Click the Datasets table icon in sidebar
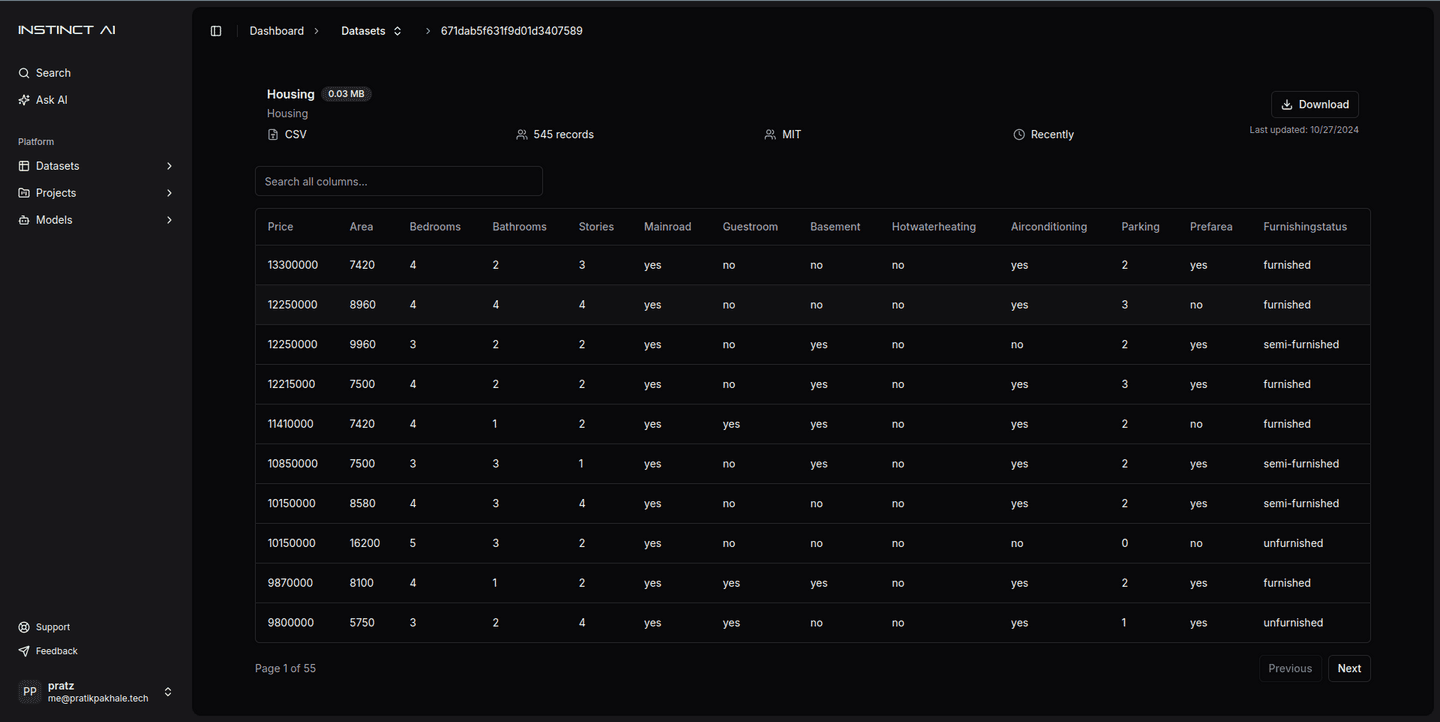This screenshot has height=722, width=1440. pos(24,166)
